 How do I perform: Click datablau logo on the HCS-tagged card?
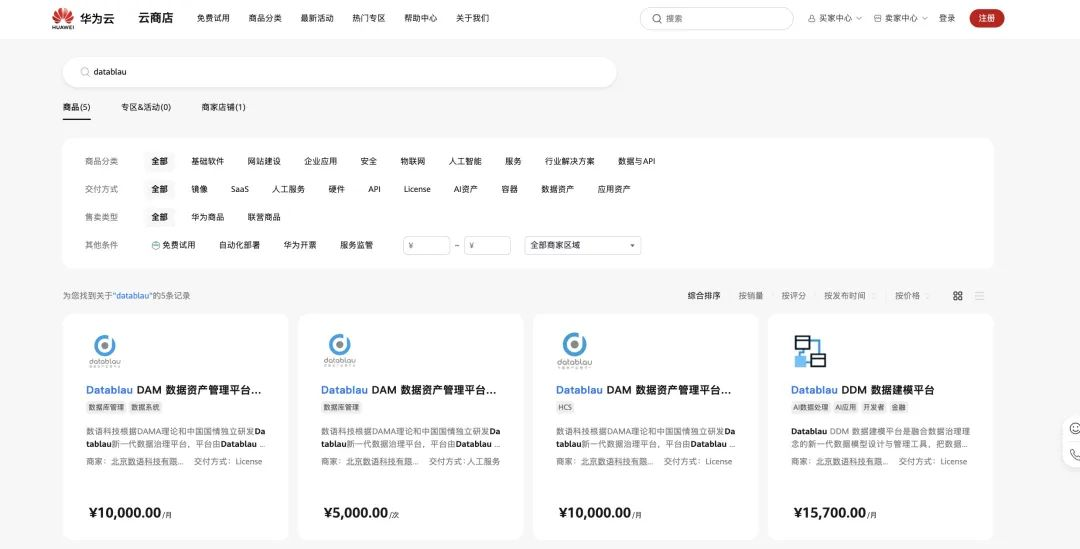point(574,351)
